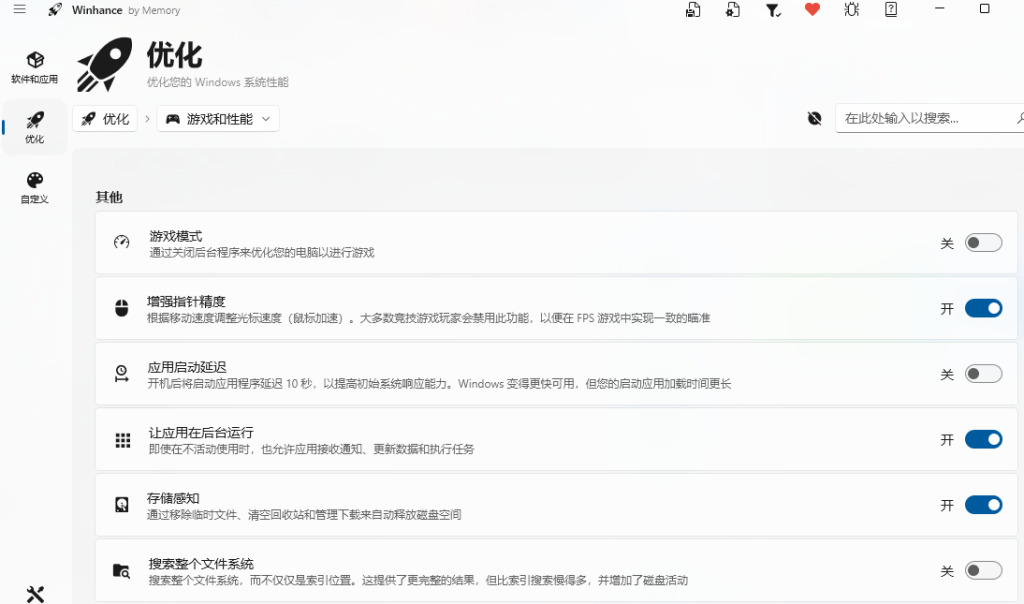Click the Winhance rocket logo in title bar
1024x604 pixels.
tap(56, 10)
